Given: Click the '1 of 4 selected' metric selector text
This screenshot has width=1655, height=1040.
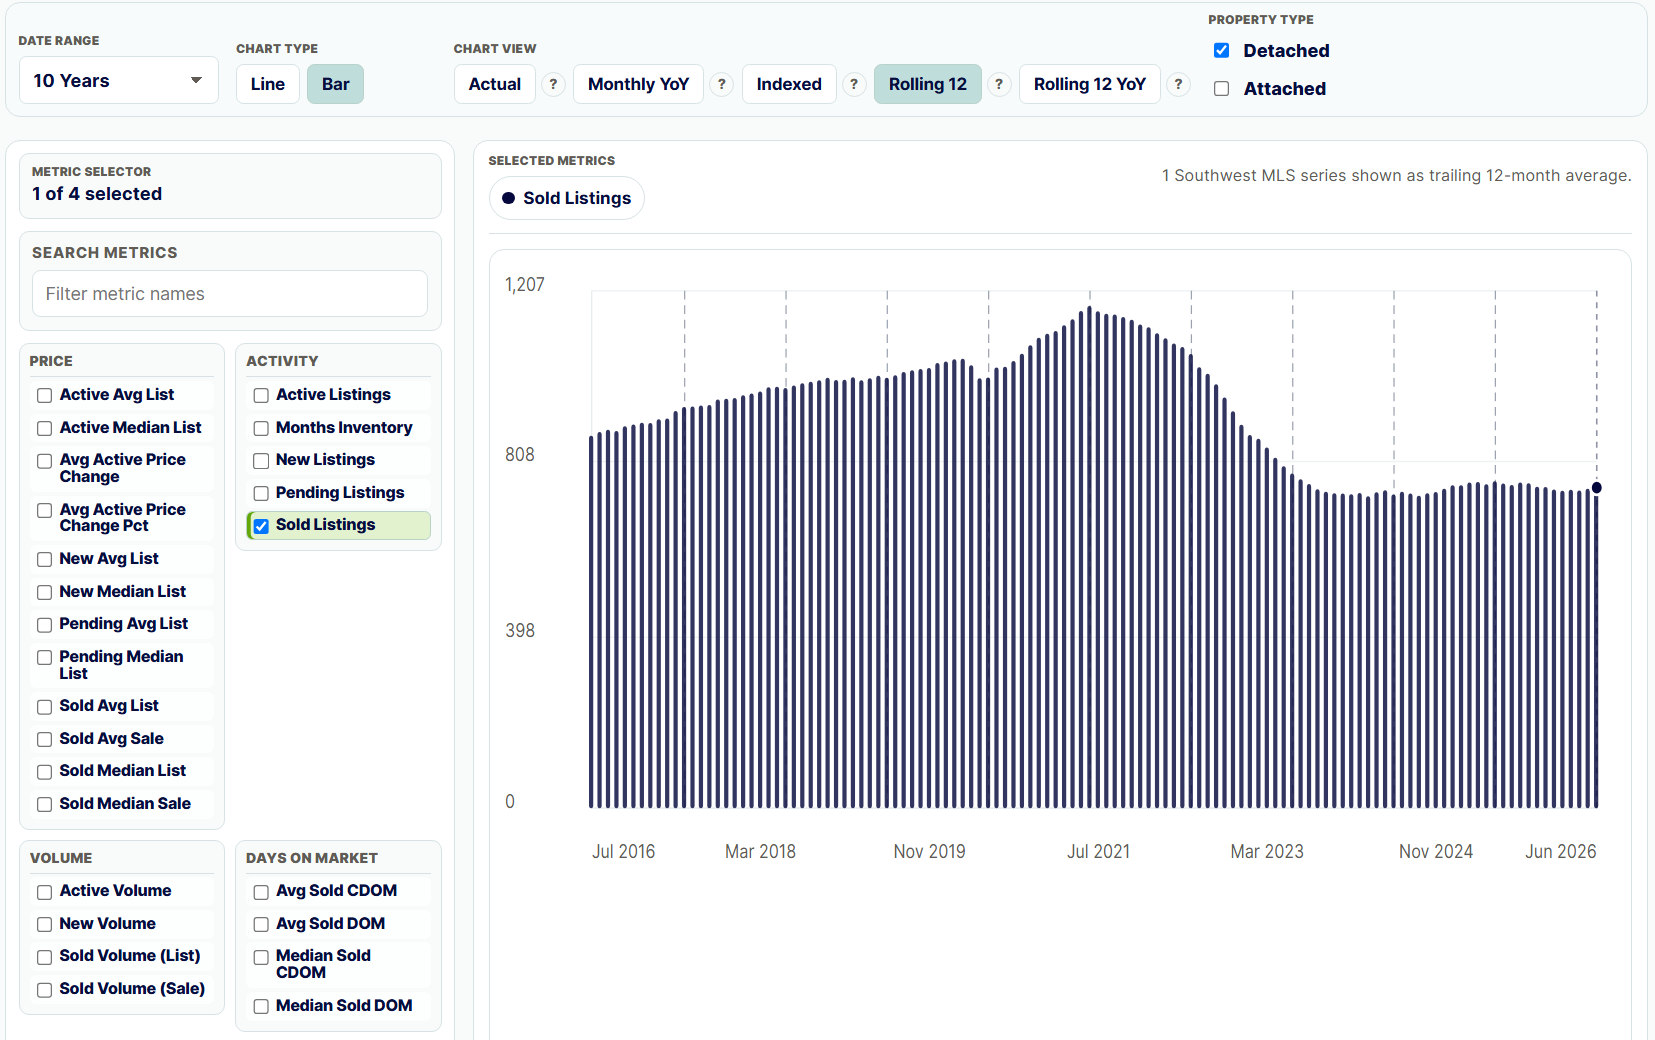Looking at the screenshot, I should [97, 194].
